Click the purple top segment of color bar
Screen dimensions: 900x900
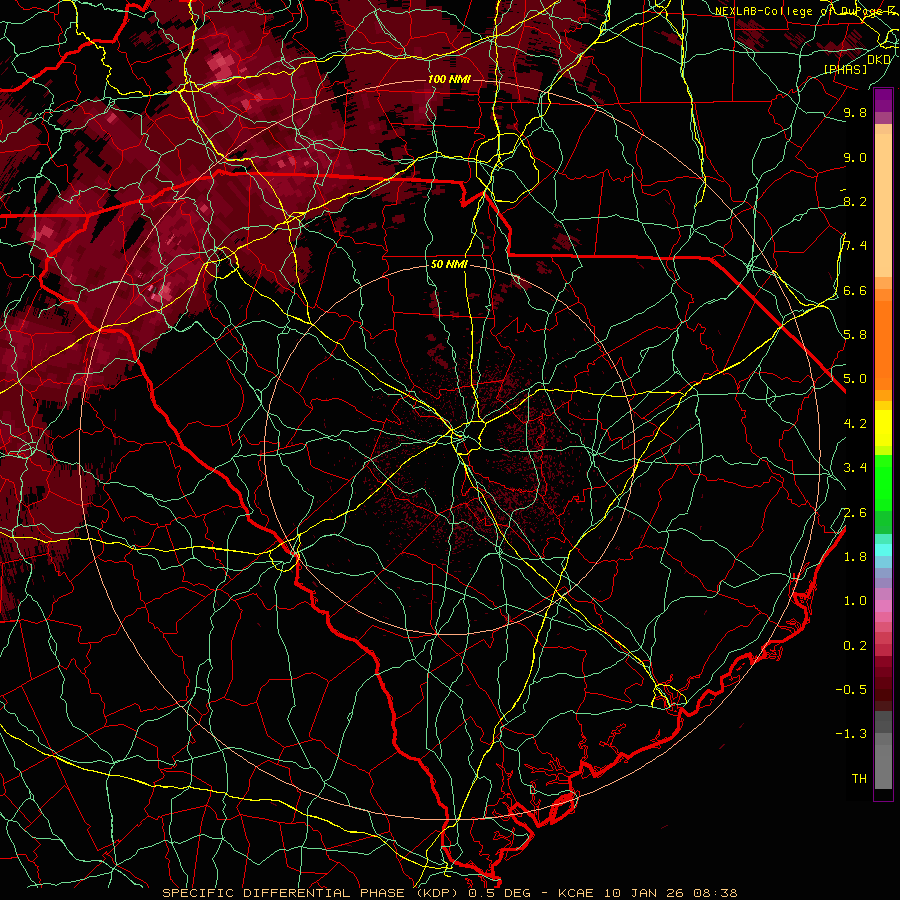tap(883, 100)
